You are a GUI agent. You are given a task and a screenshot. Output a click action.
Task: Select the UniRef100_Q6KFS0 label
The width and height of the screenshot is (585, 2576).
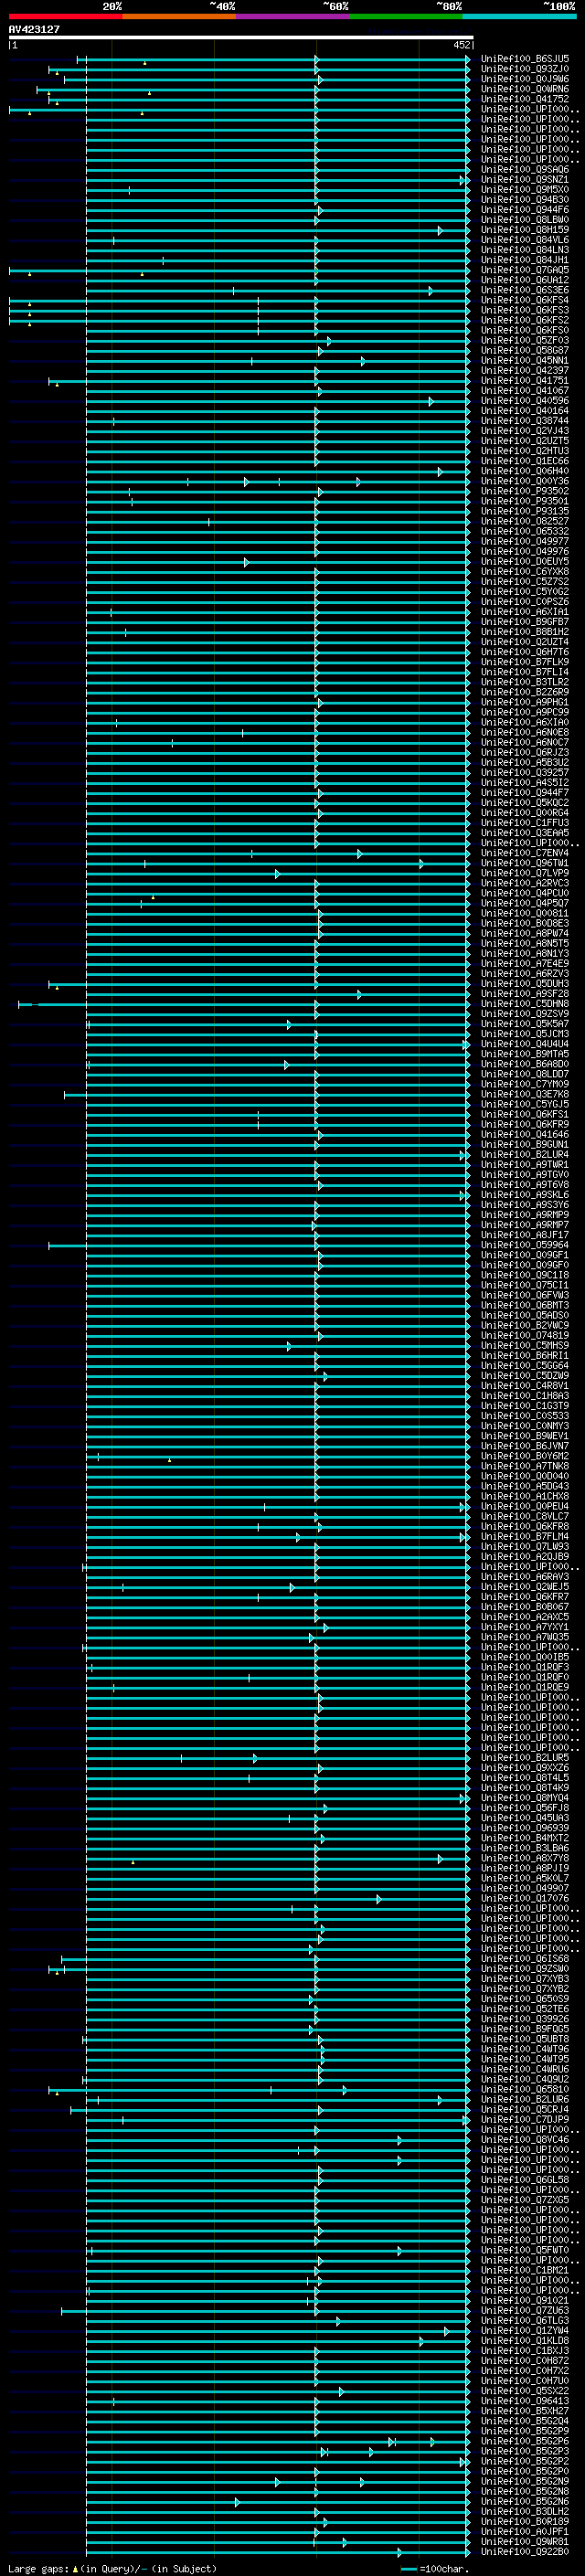click(x=525, y=330)
